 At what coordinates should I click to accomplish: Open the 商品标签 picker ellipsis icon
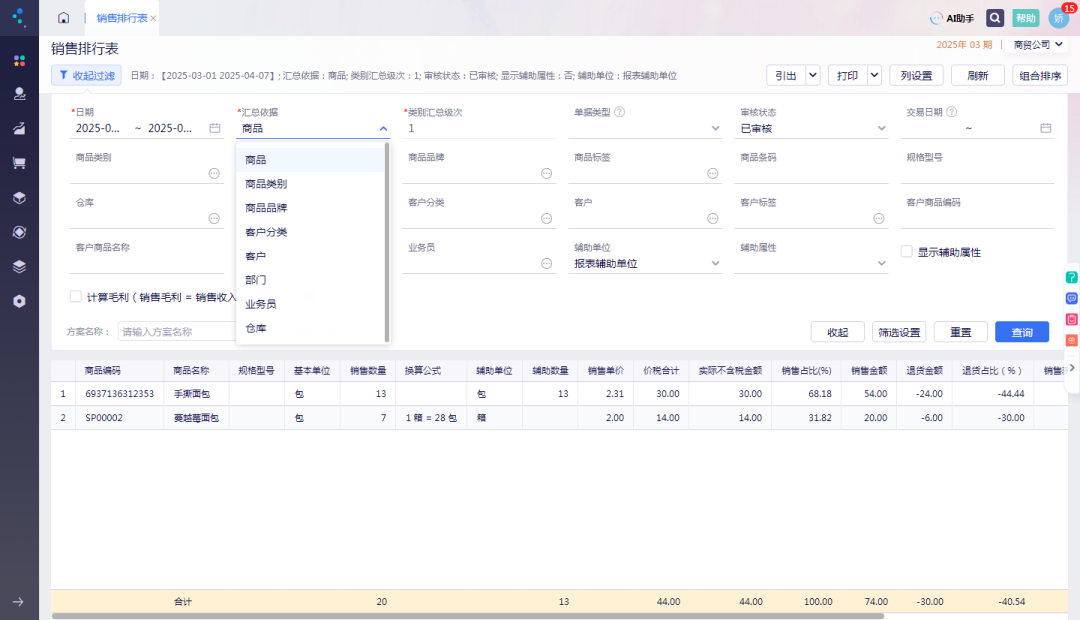point(713,174)
